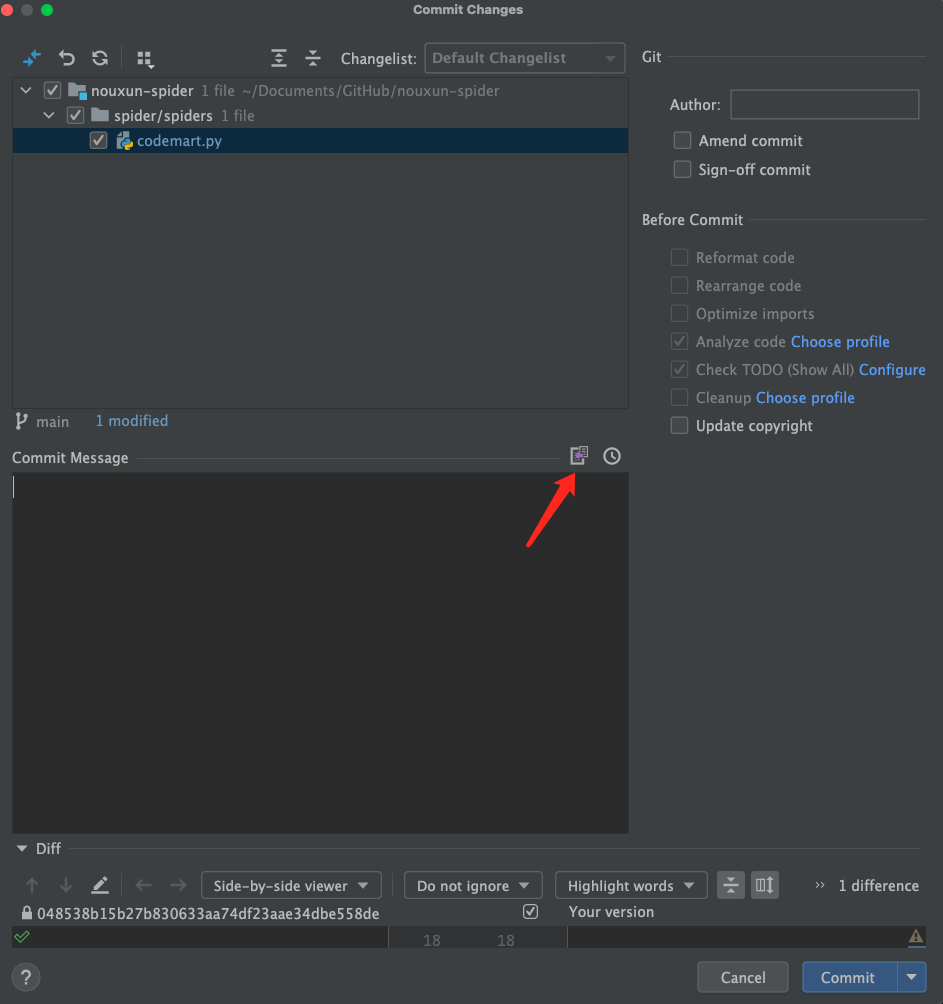Collapse the Diff section

point(22,848)
